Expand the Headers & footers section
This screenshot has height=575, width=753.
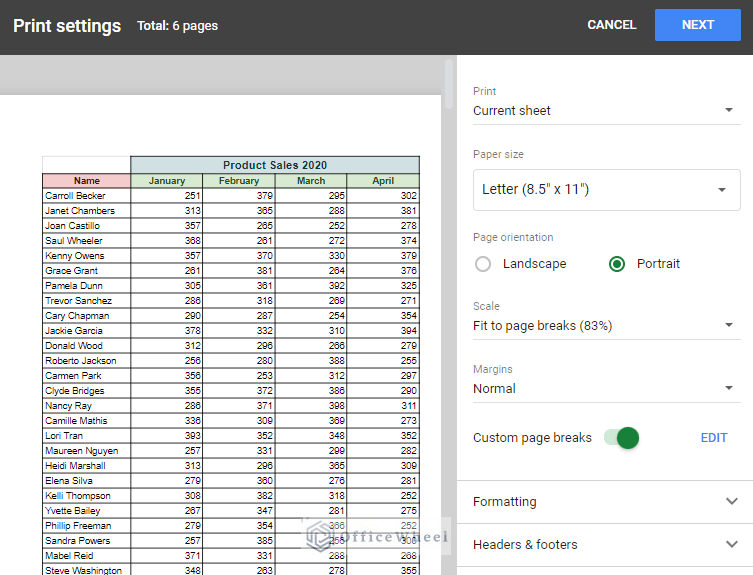coord(604,545)
